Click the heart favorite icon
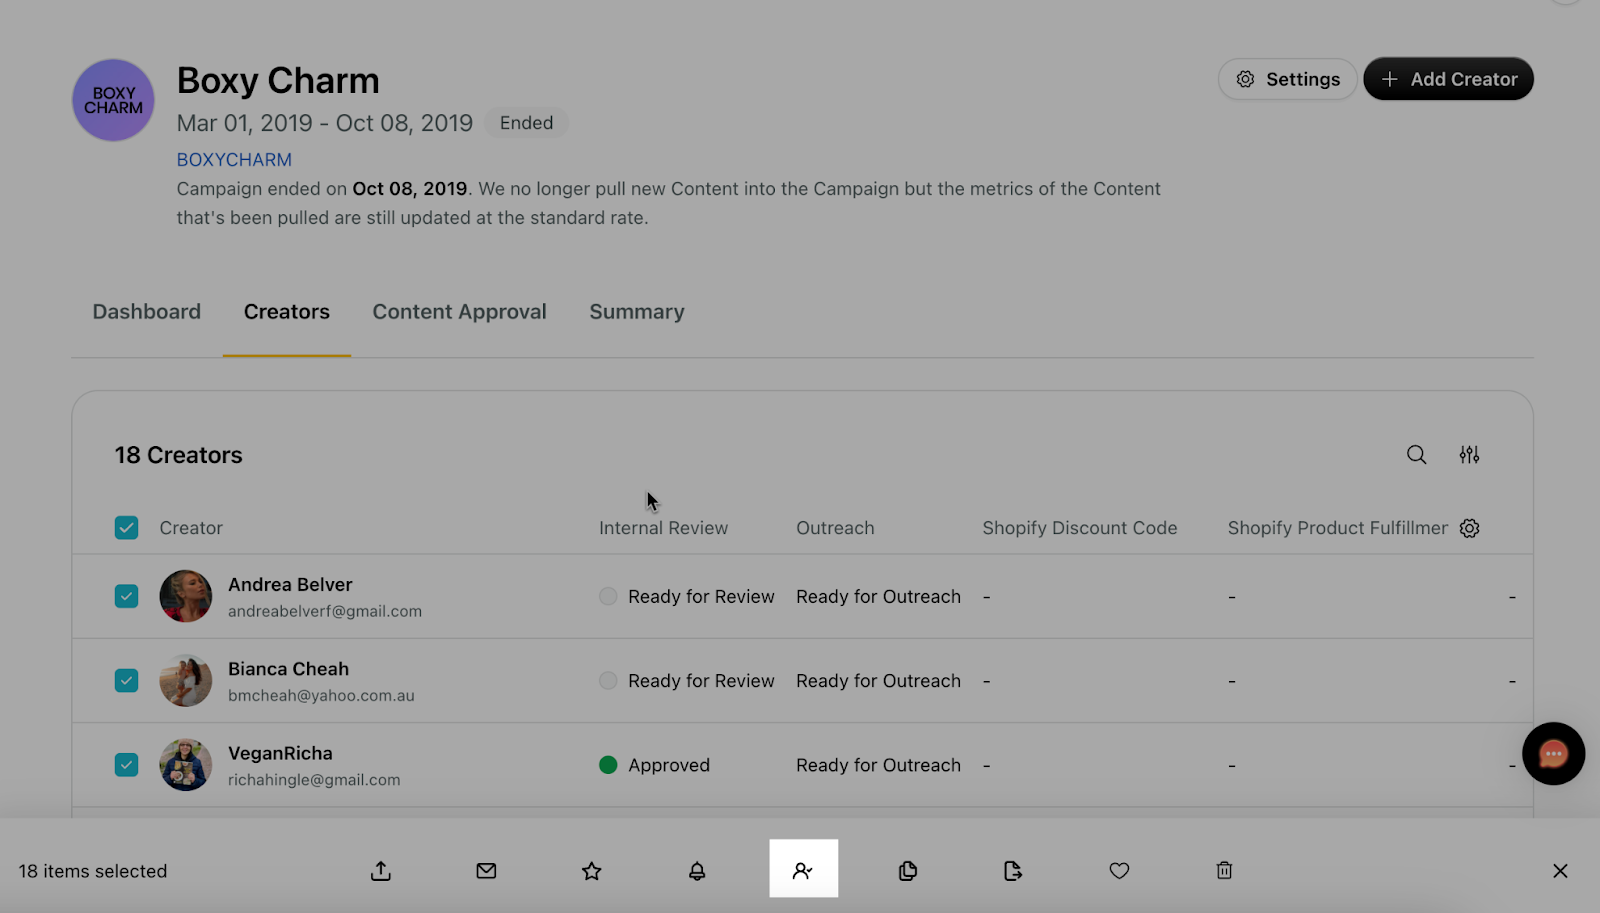Image resolution: width=1600 pixels, height=913 pixels. (x=1119, y=871)
